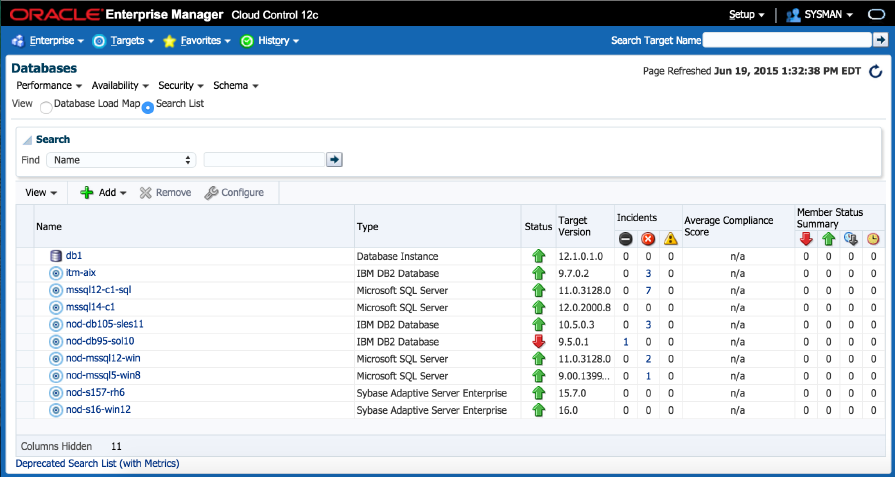Click the Search Target Name field
The image size is (895, 477).
(787, 40)
